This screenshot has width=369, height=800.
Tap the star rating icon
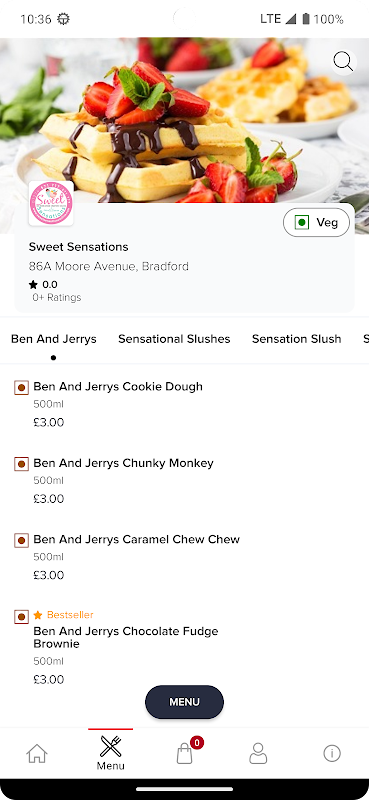[x=34, y=285]
